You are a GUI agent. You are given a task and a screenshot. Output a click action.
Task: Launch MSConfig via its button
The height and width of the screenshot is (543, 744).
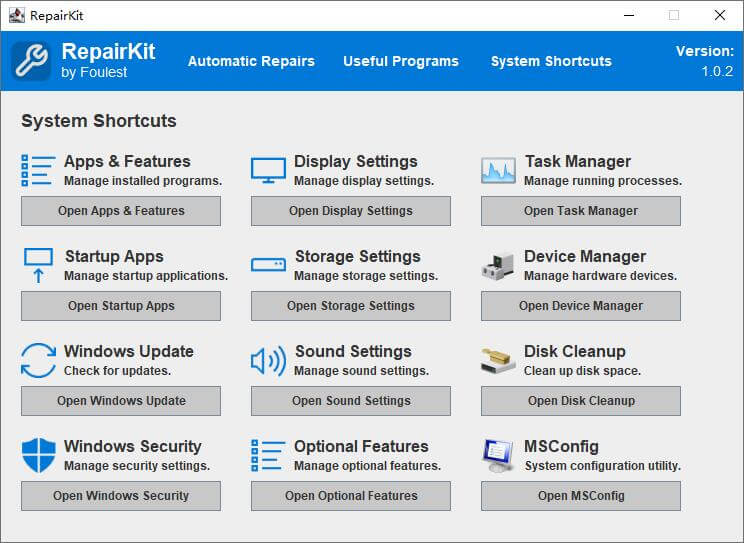pyautogui.click(x=581, y=496)
